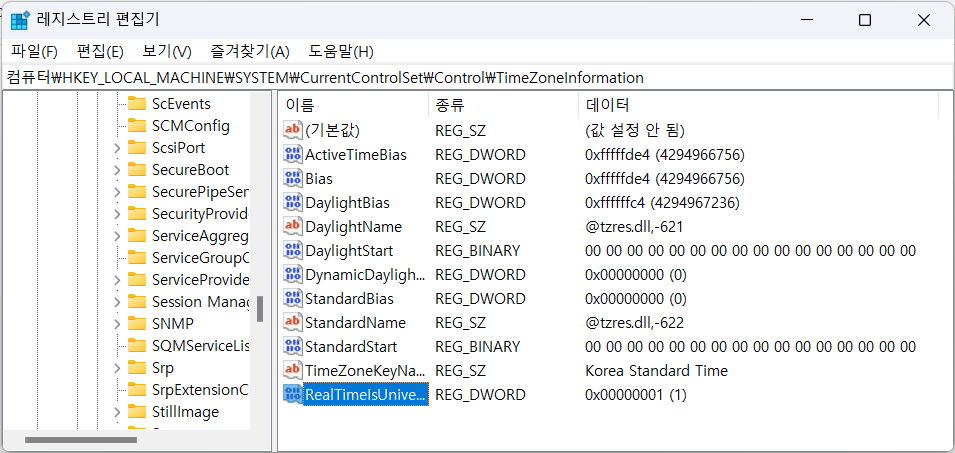Maximize the Registry Editor window
The width and height of the screenshot is (955, 453).
864,20
